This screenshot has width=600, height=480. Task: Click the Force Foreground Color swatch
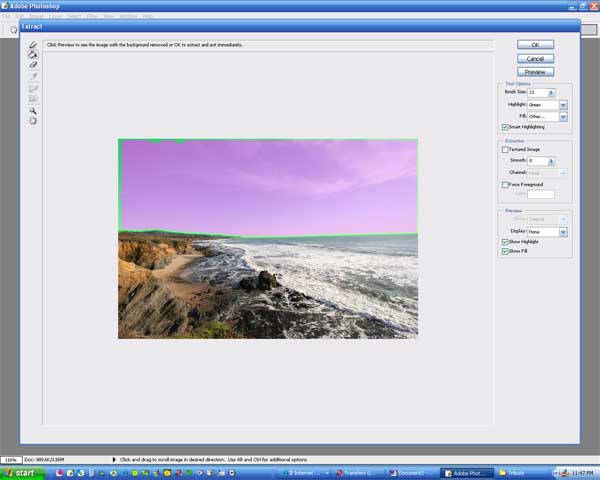tap(541, 194)
